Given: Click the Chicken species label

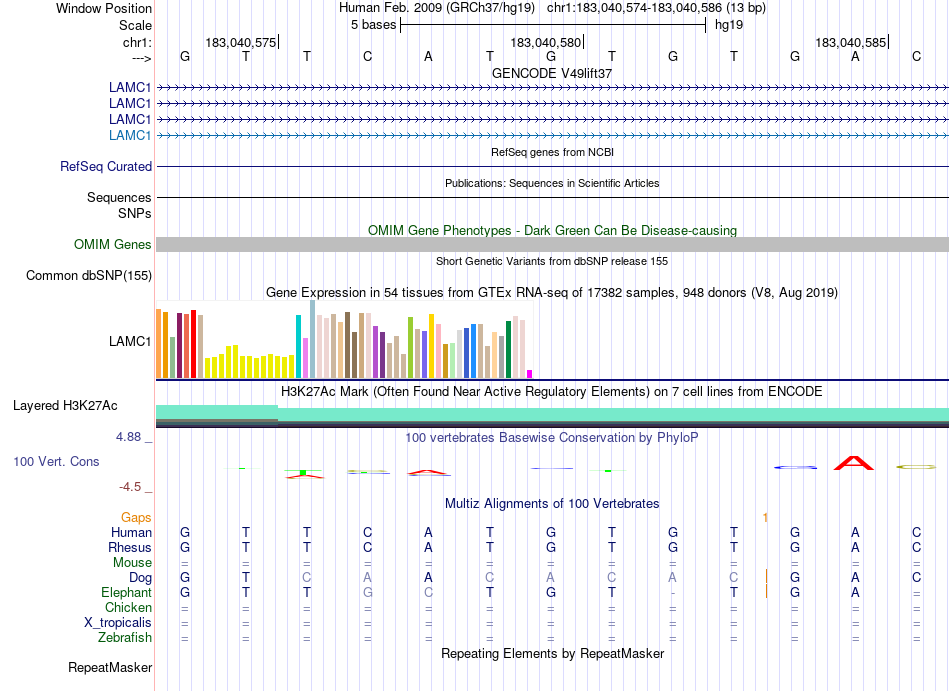Looking at the screenshot, I should [128, 607].
